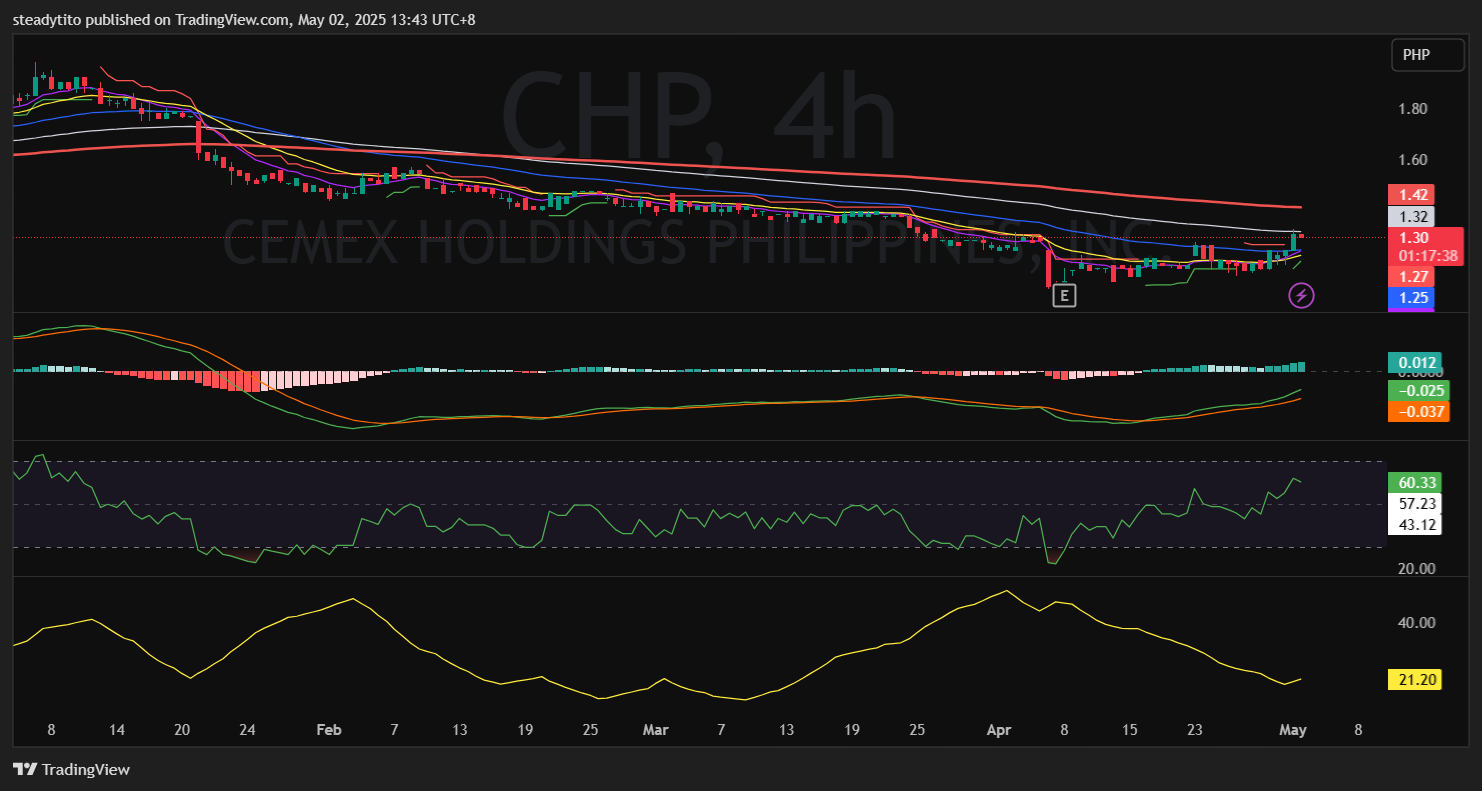Click the Mar date label

coord(656,730)
